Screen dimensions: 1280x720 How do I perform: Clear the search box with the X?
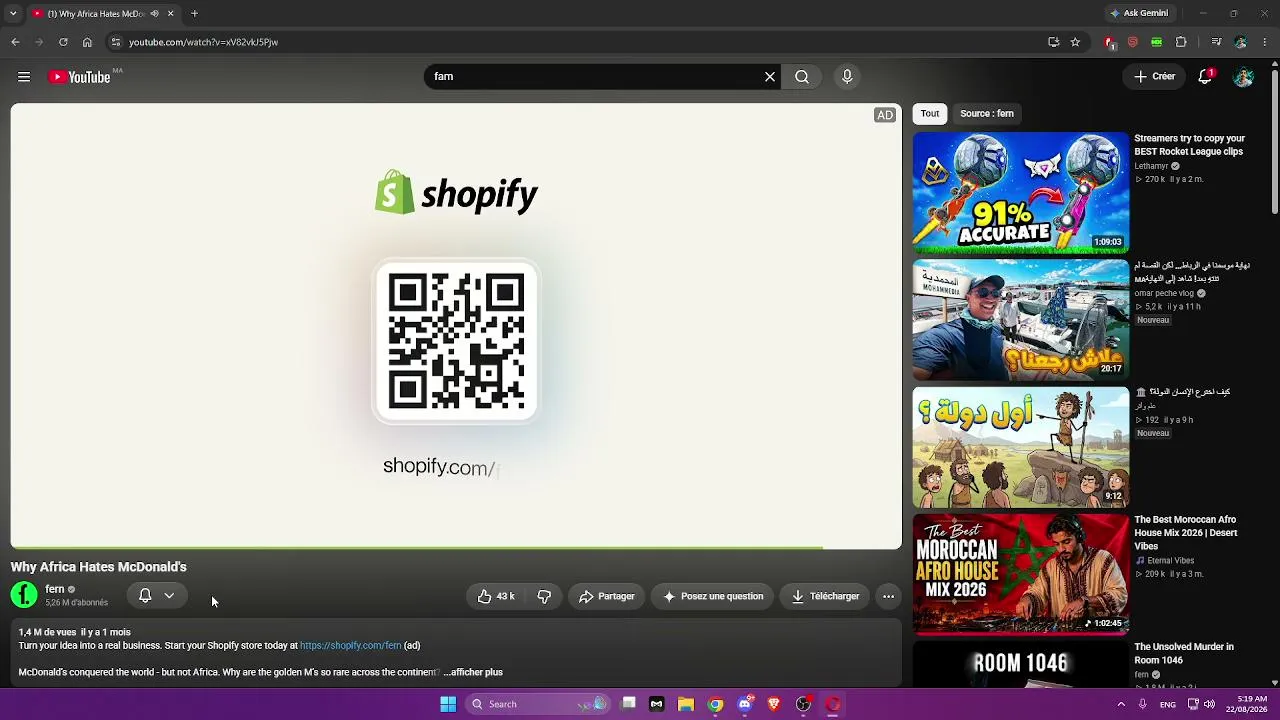tap(770, 77)
